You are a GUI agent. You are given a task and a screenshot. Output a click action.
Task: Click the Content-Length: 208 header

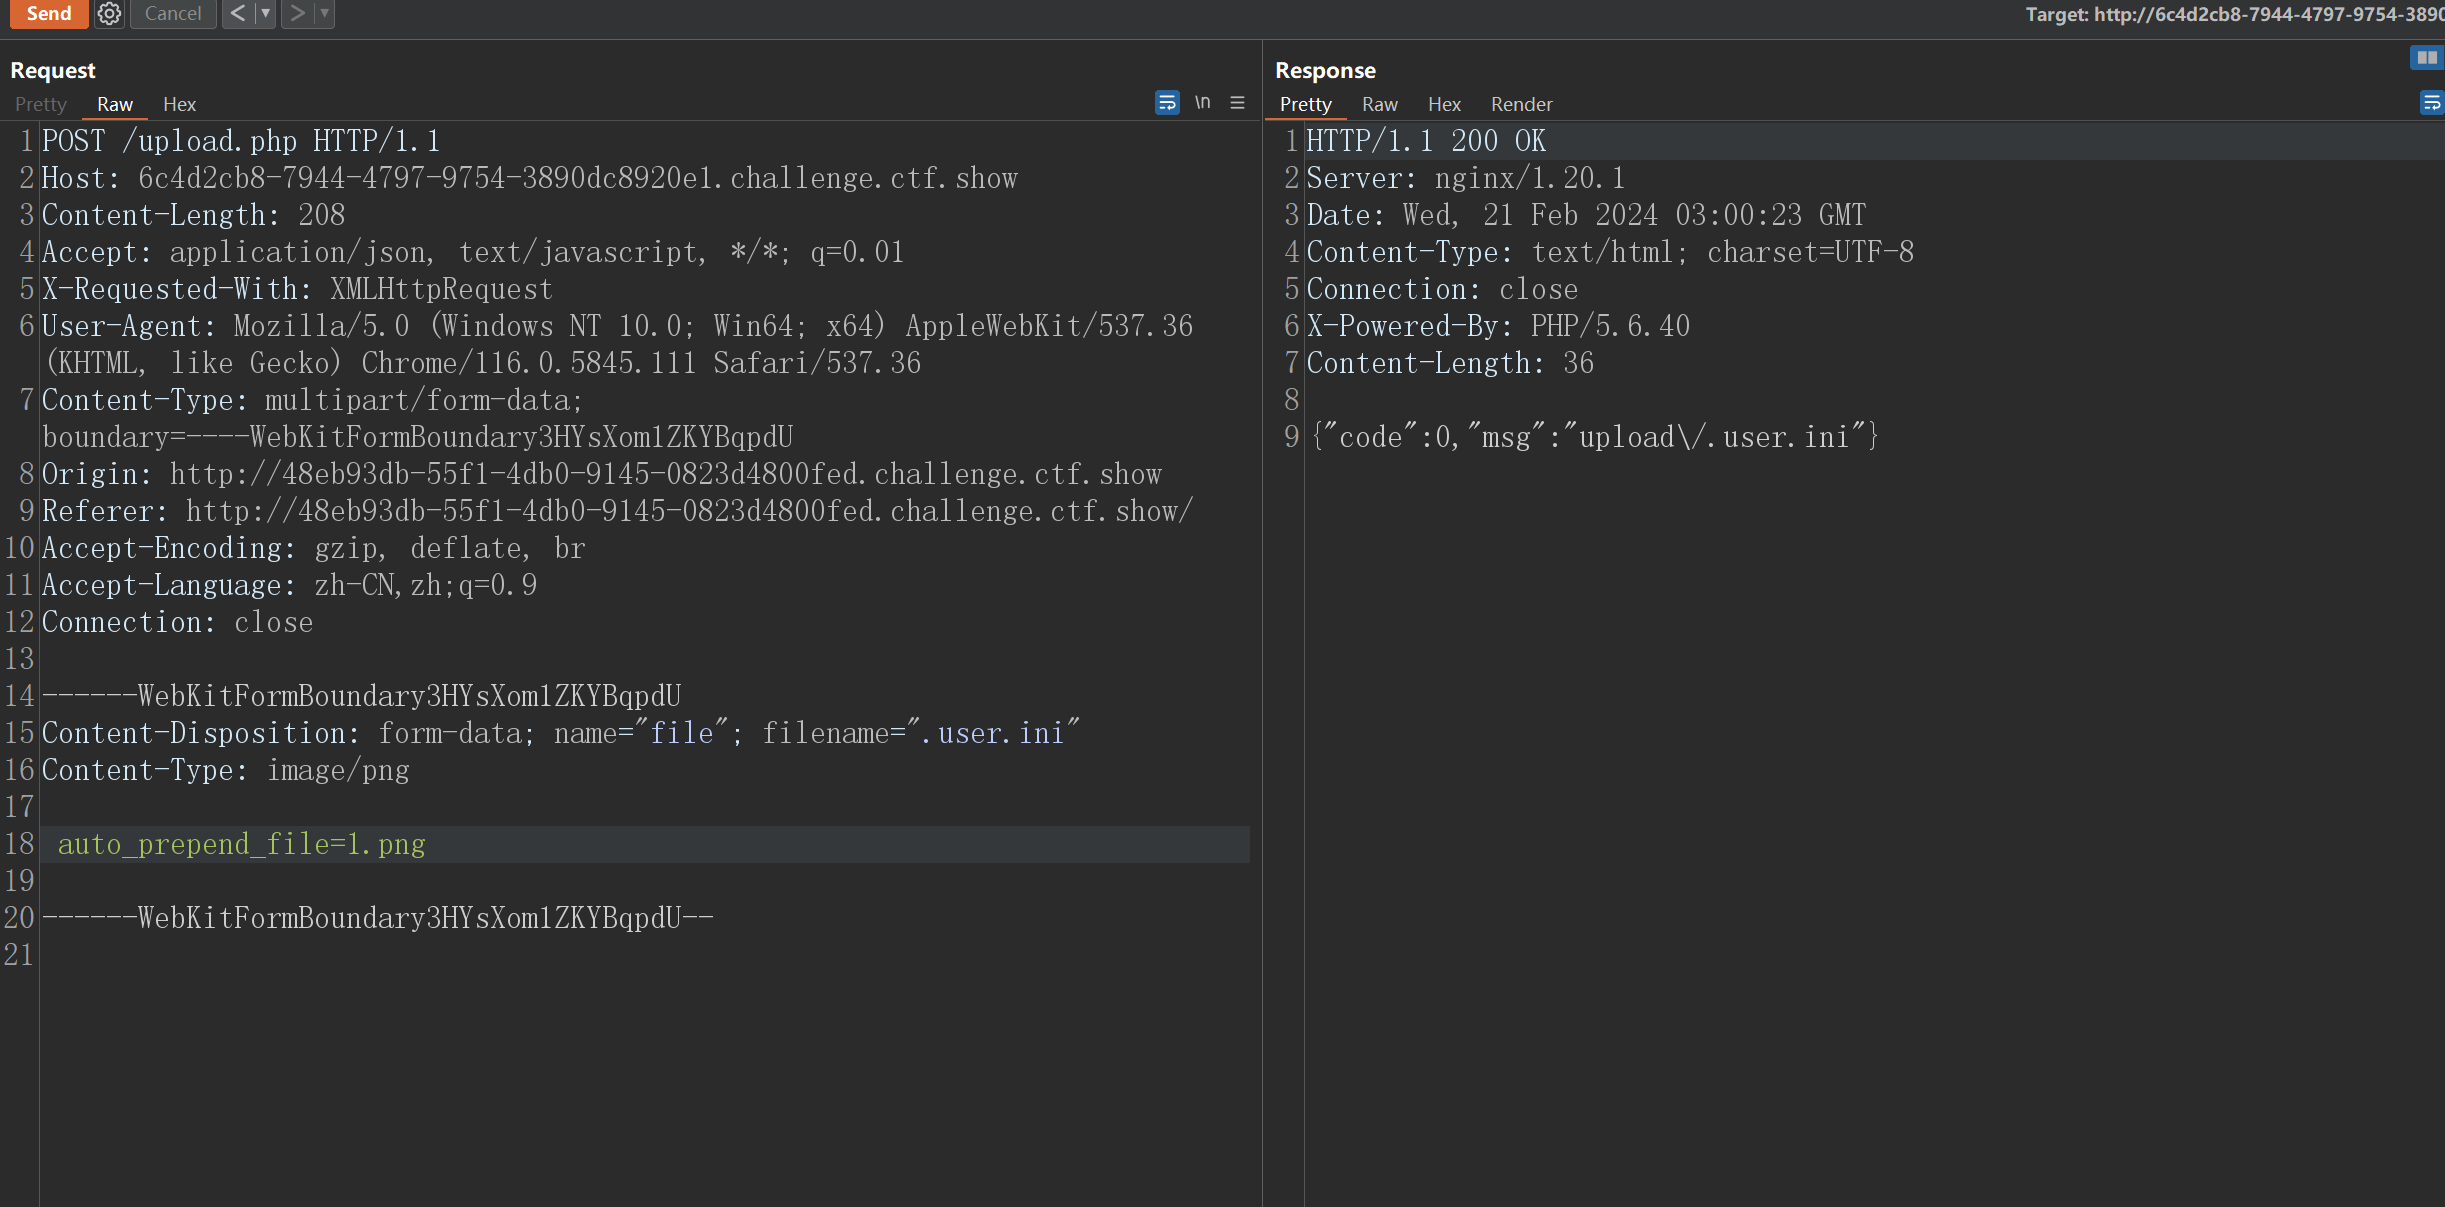click(x=194, y=215)
